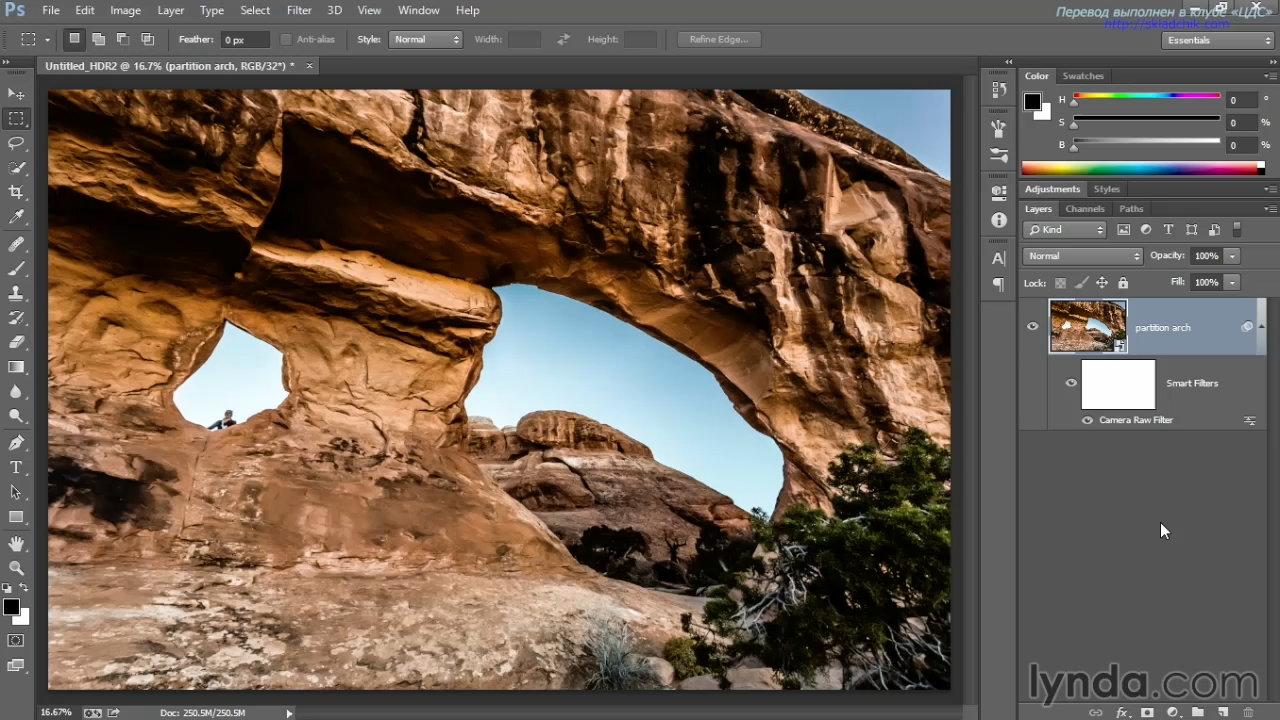The height and width of the screenshot is (720, 1280).
Task: Select the Move tool
Action: tap(16, 94)
